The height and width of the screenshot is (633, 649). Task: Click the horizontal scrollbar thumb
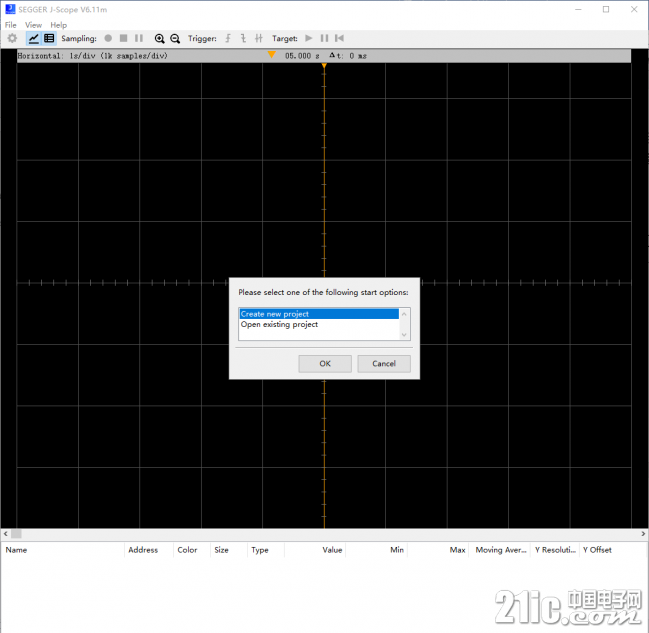[x=16, y=534]
